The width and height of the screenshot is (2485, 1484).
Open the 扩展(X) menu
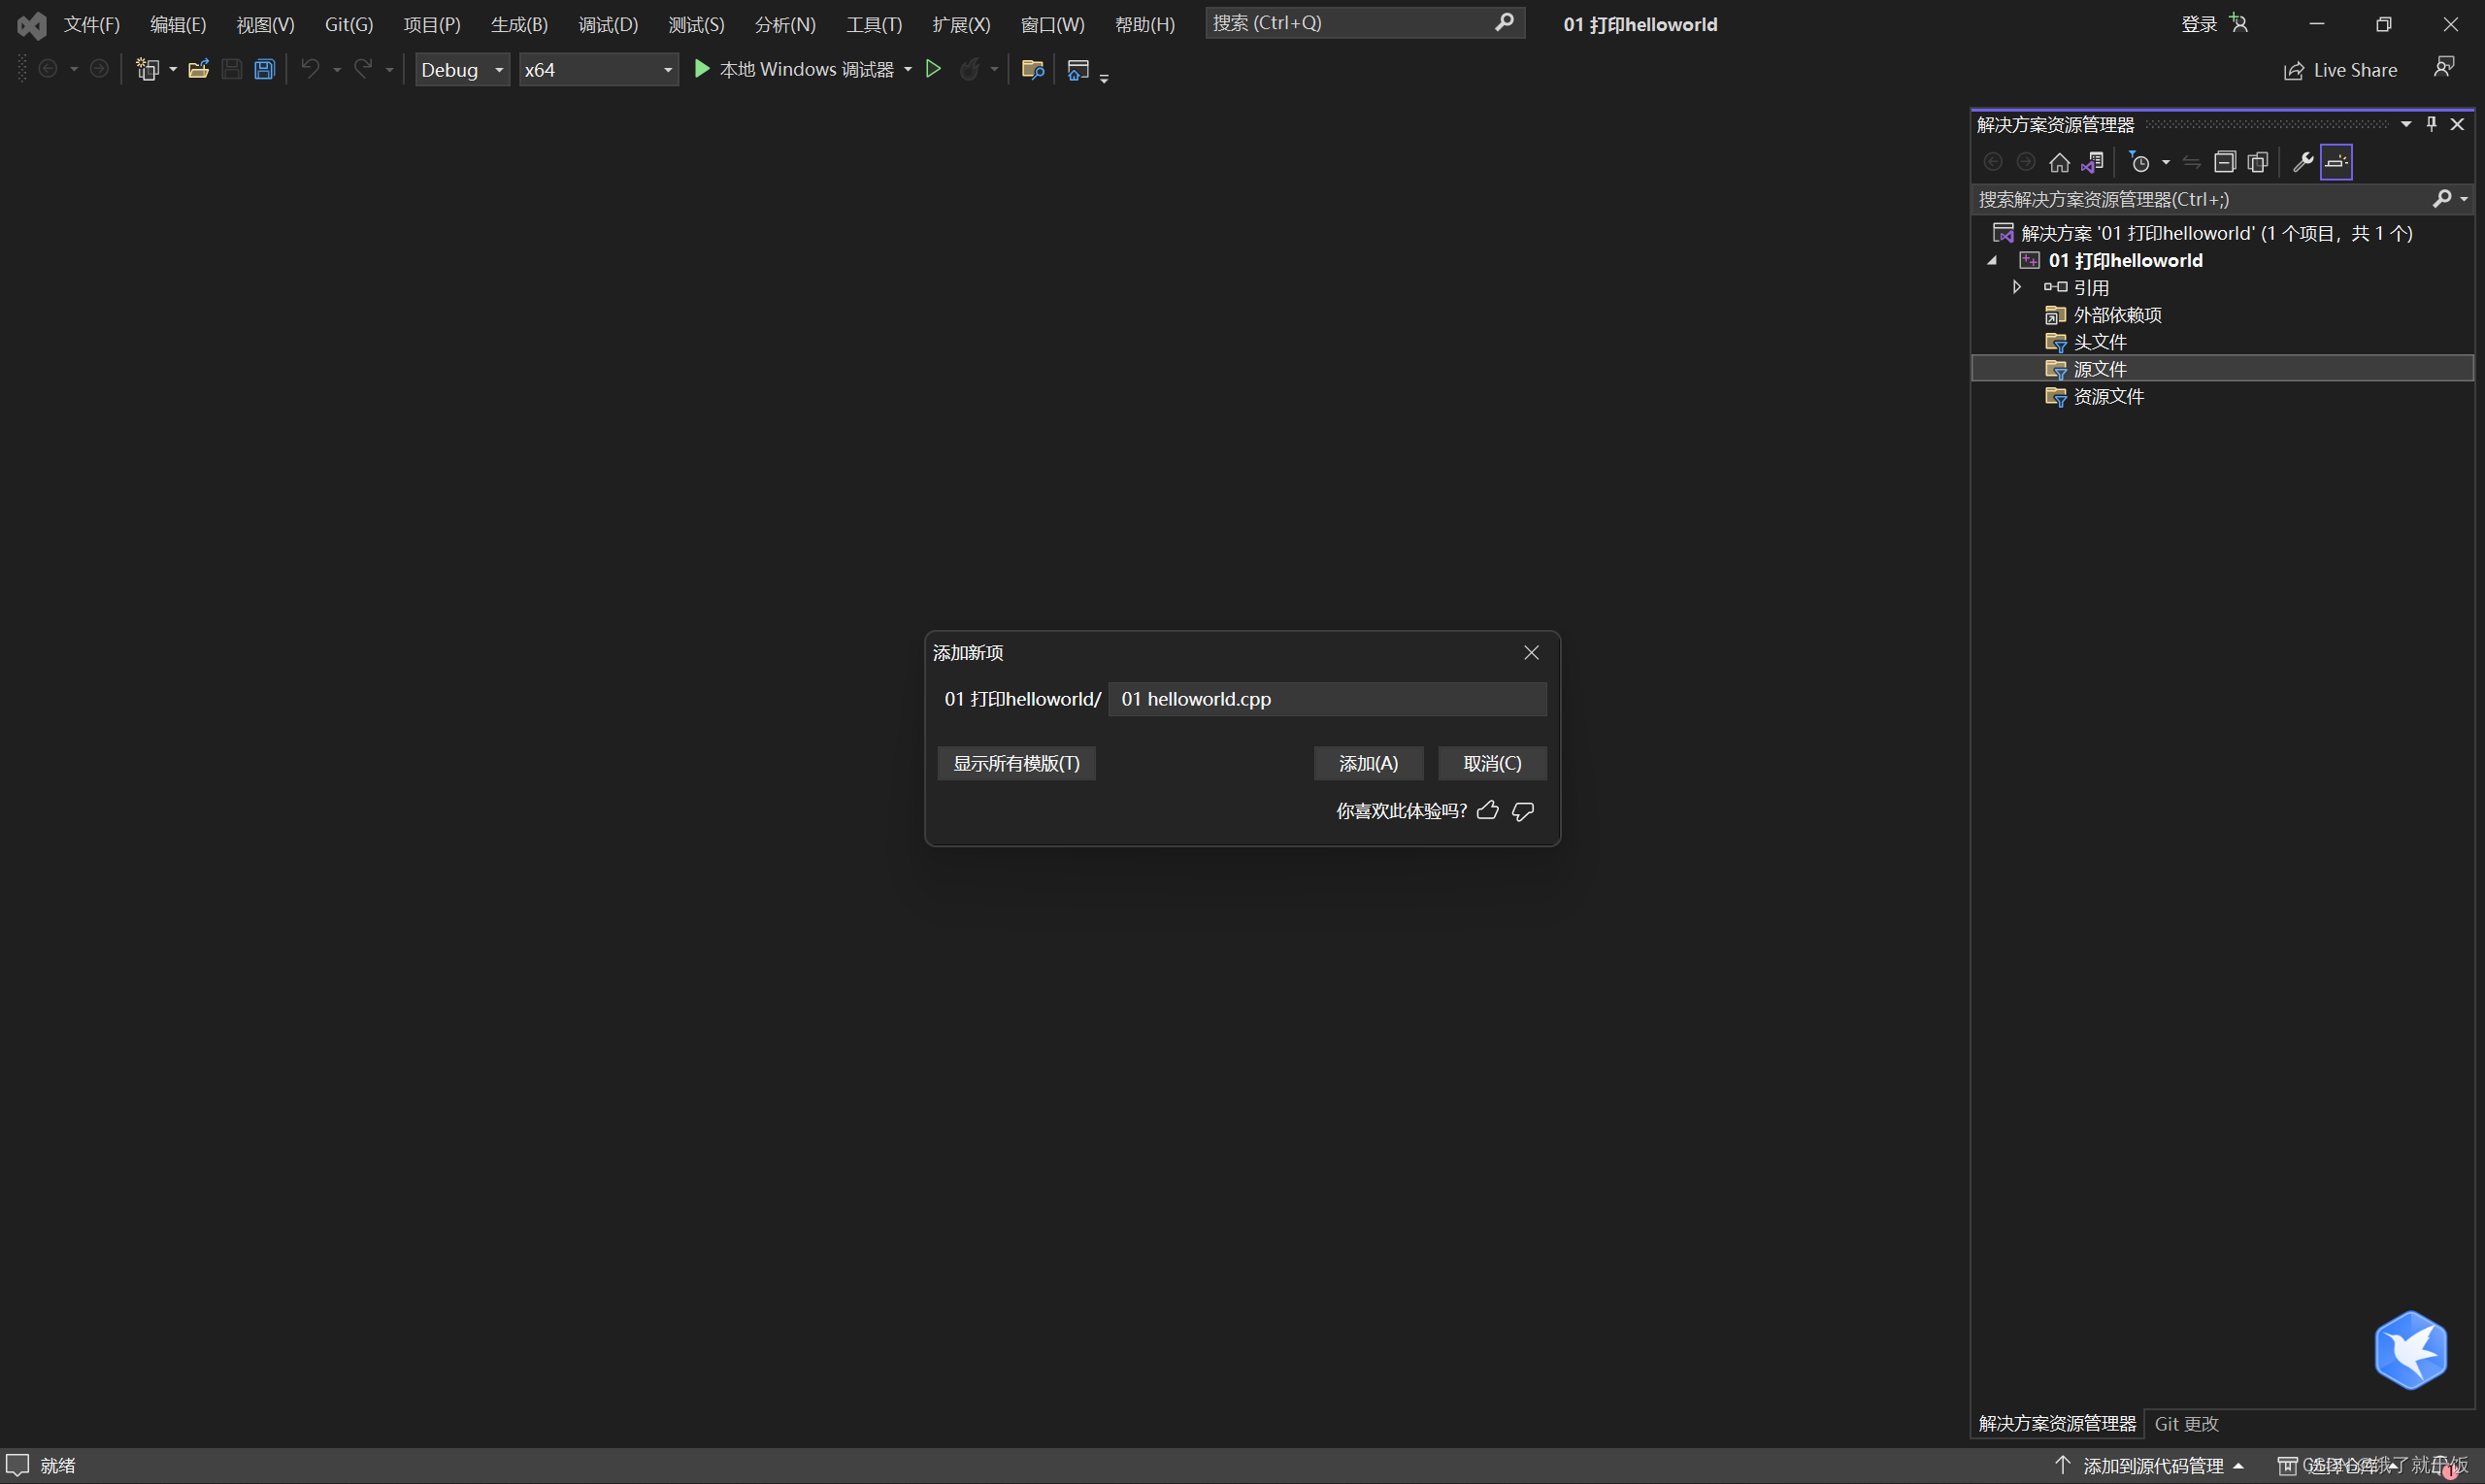pos(961,24)
